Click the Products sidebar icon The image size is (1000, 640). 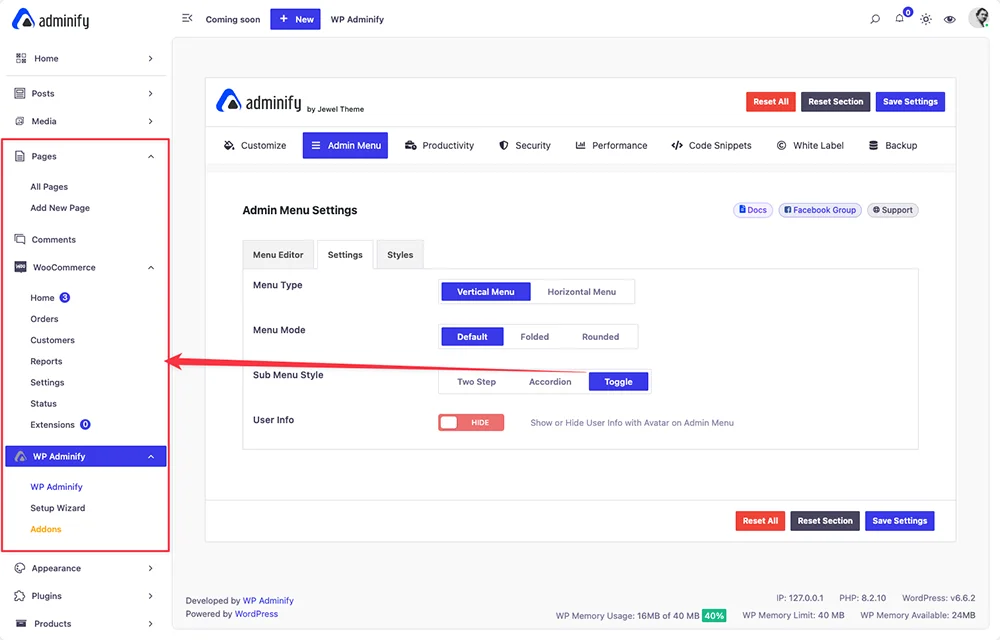[21, 623]
